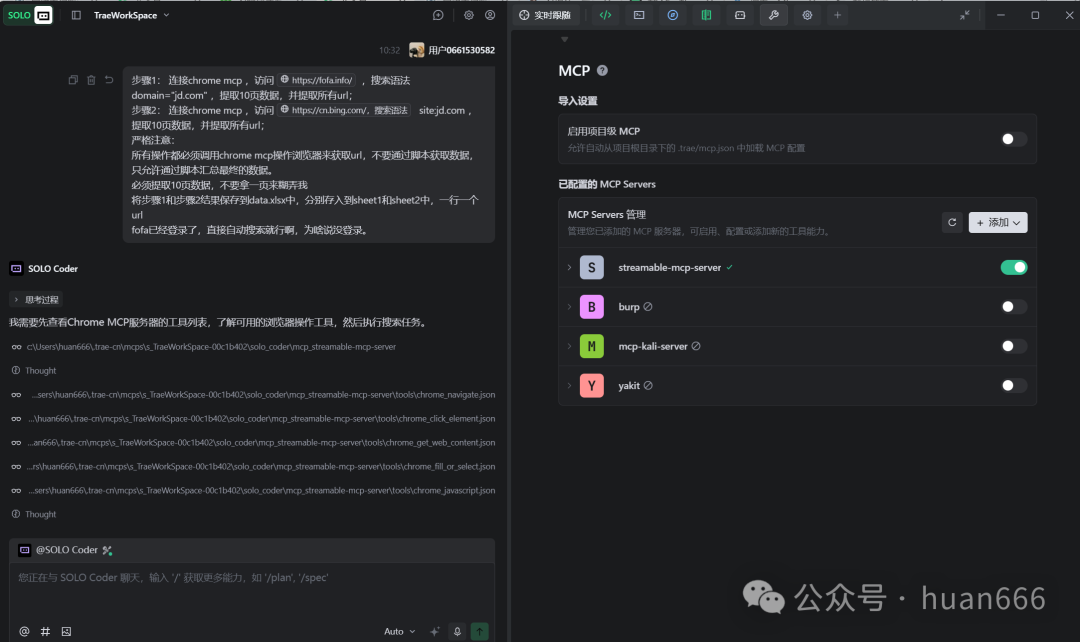Click the @ mention icon in chat input
Screen dimensions: 1080x642
24,631
